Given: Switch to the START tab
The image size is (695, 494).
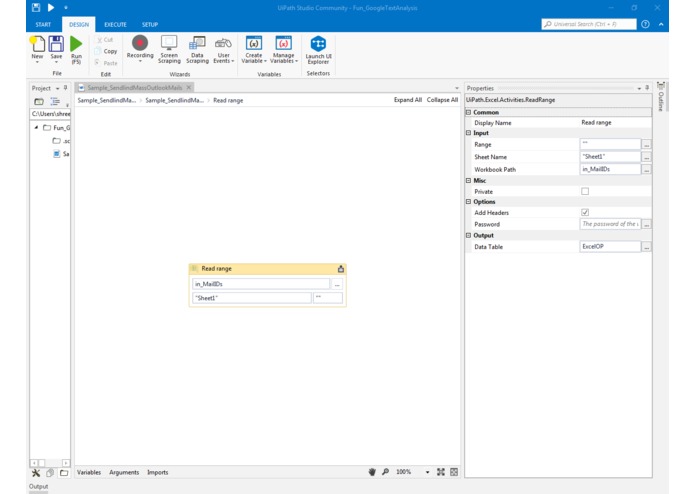Looking at the screenshot, I should coord(43,24).
